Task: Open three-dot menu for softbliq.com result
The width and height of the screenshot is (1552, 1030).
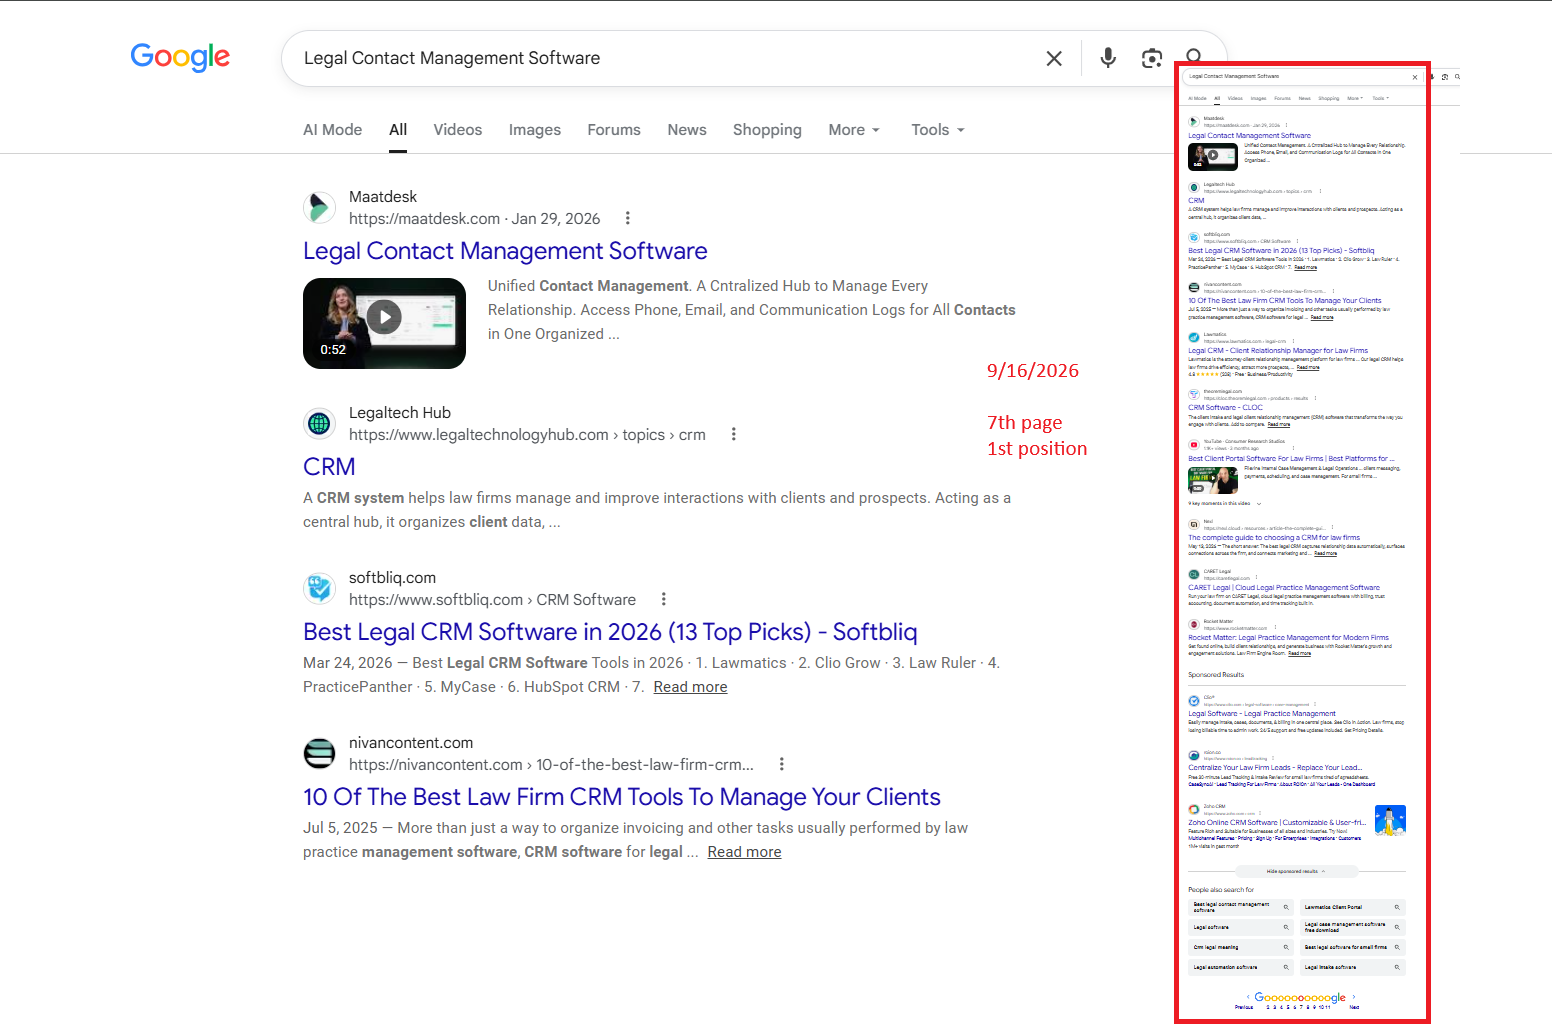Action: pos(663,599)
